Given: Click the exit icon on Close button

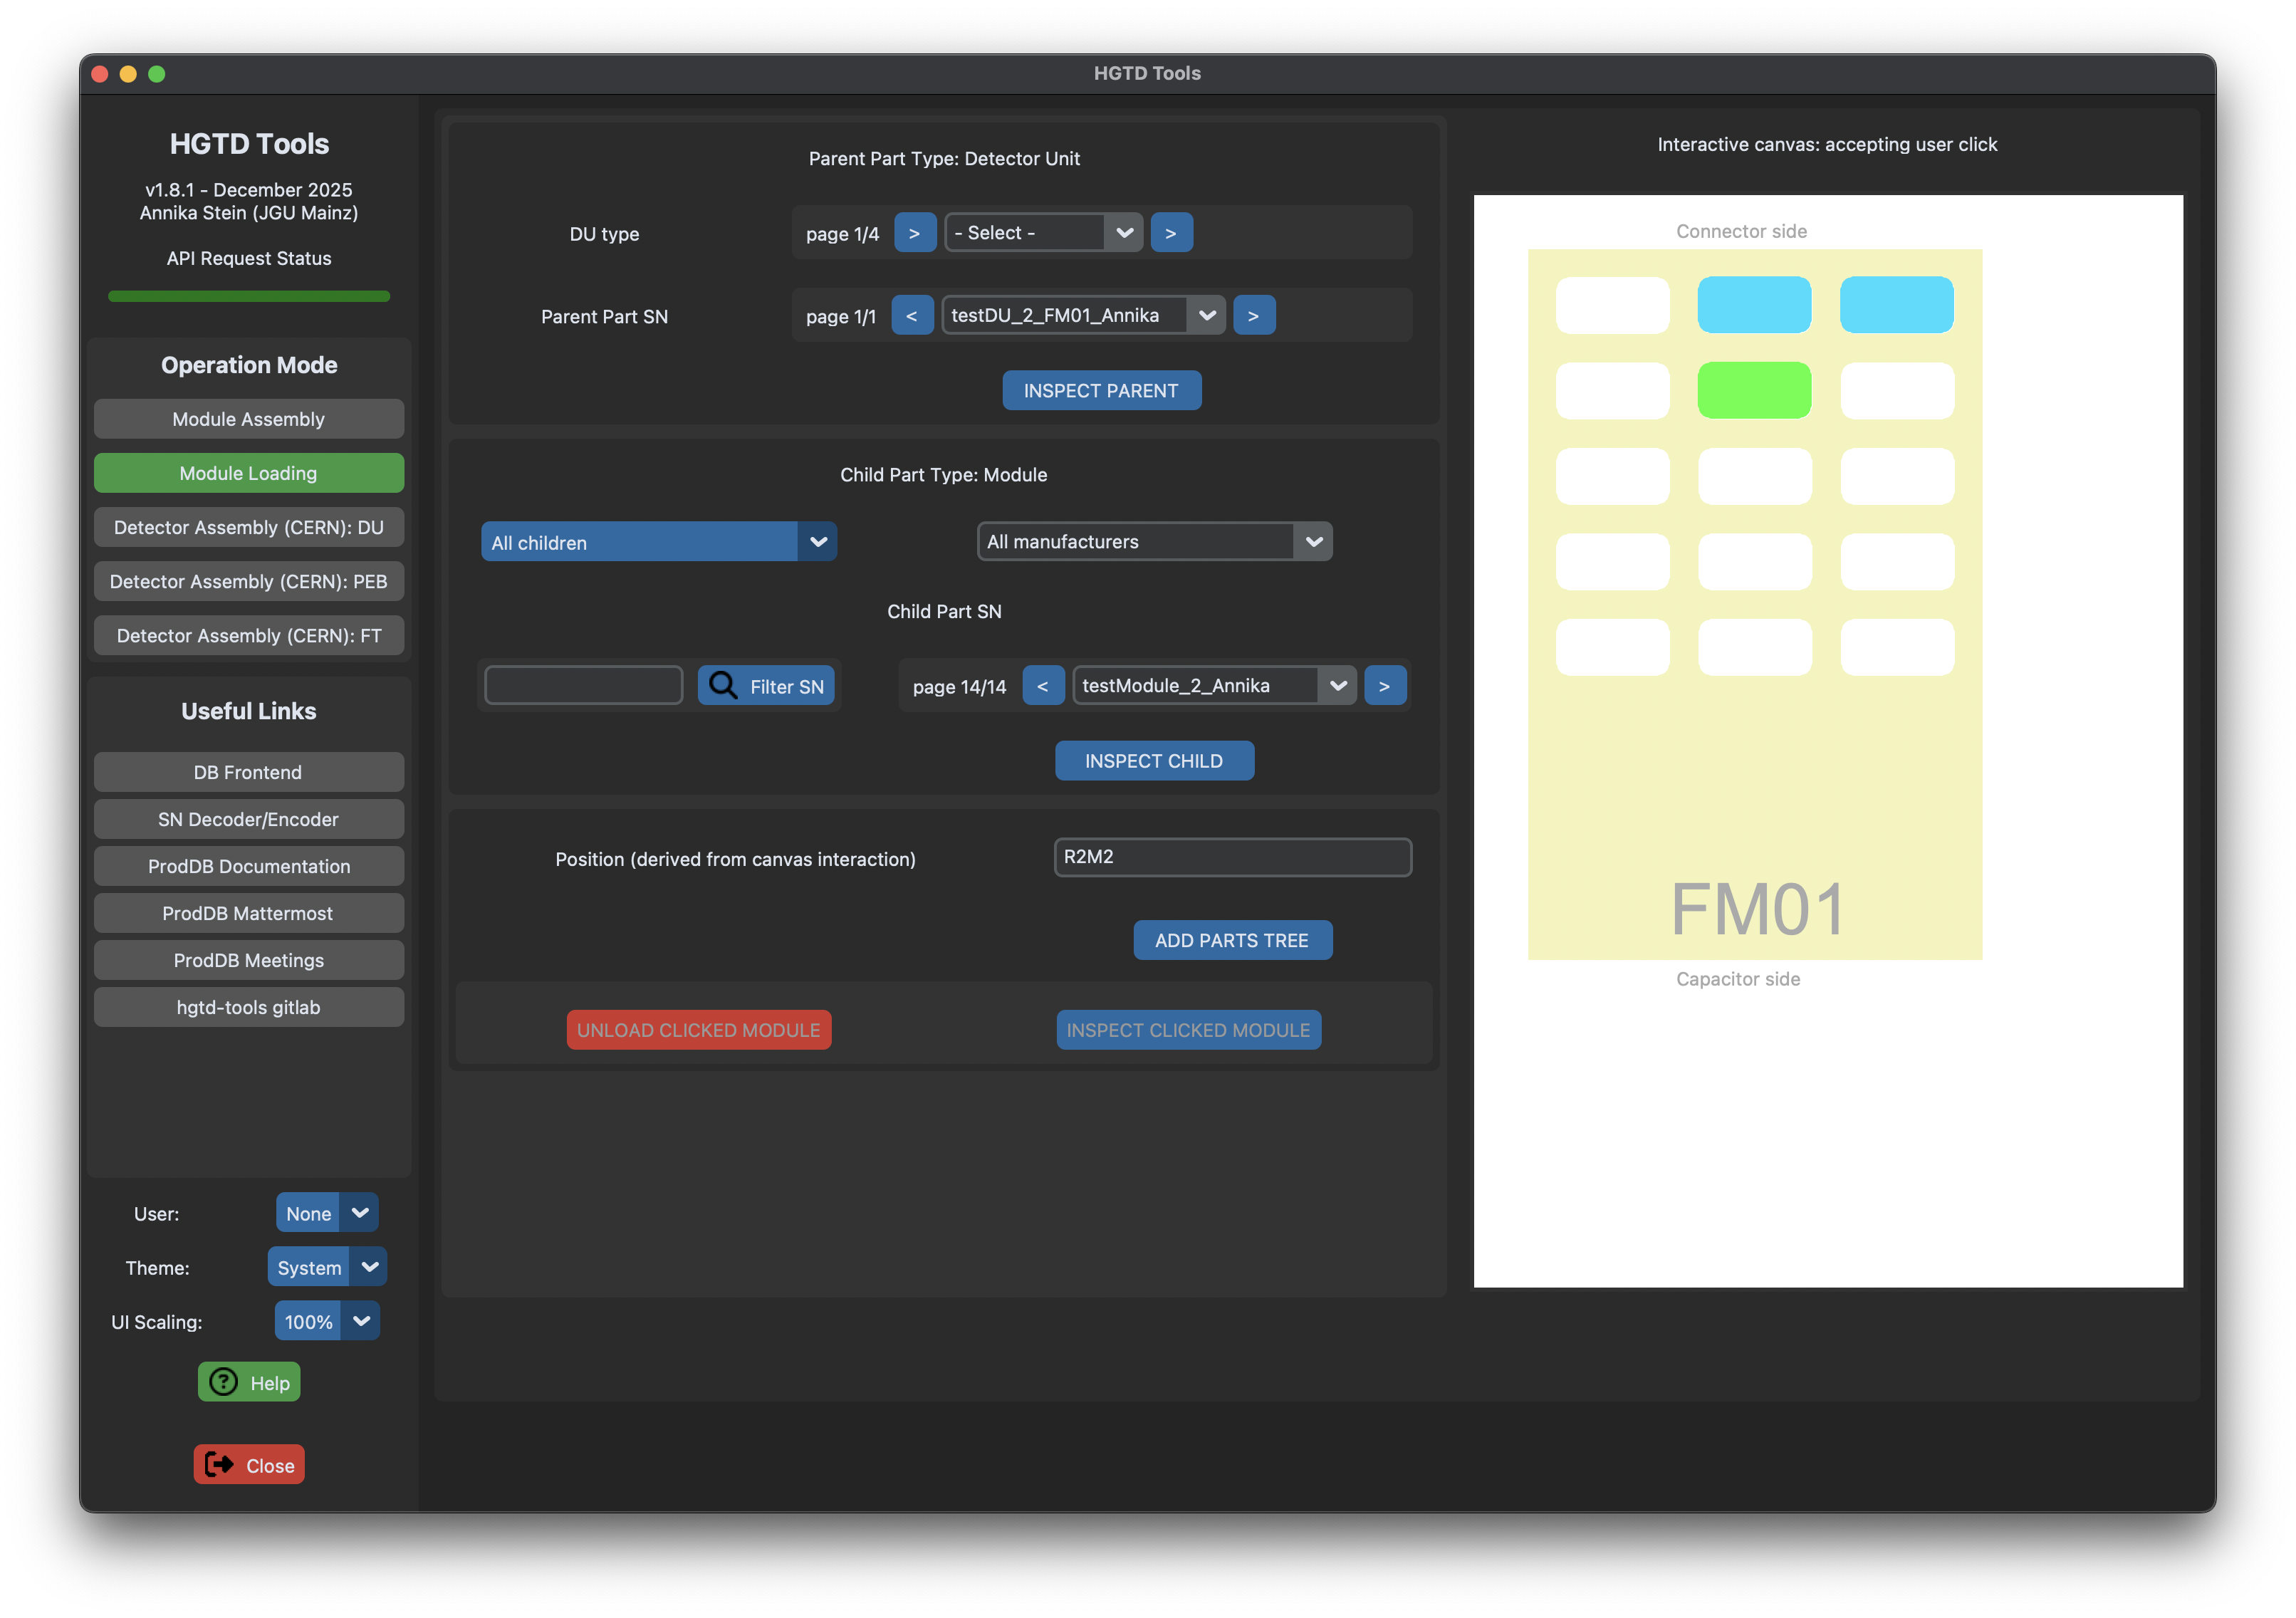Looking at the screenshot, I should pos(219,1464).
